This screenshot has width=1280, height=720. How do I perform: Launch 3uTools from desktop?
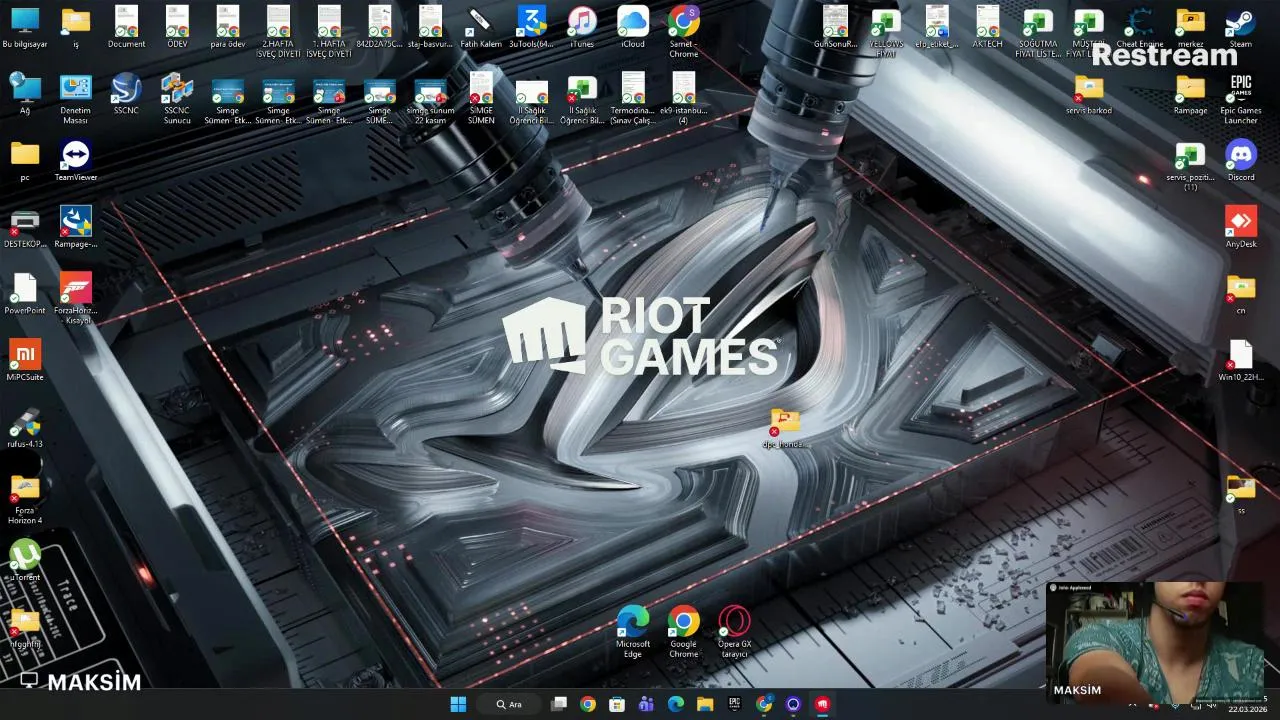pyautogui.click(x=531, y=27)
